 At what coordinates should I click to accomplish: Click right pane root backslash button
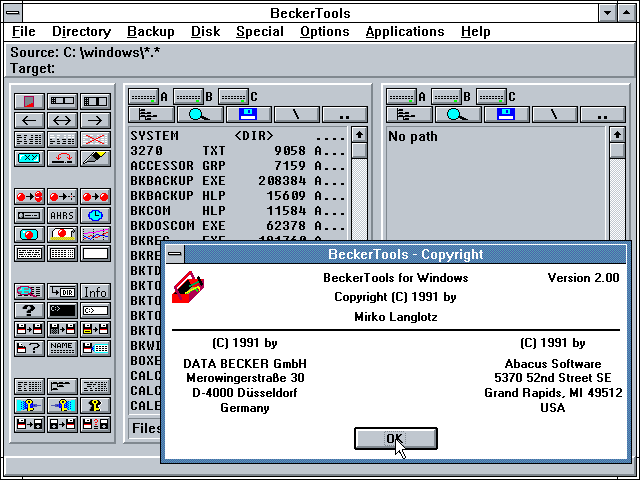[x=555, y=115]
